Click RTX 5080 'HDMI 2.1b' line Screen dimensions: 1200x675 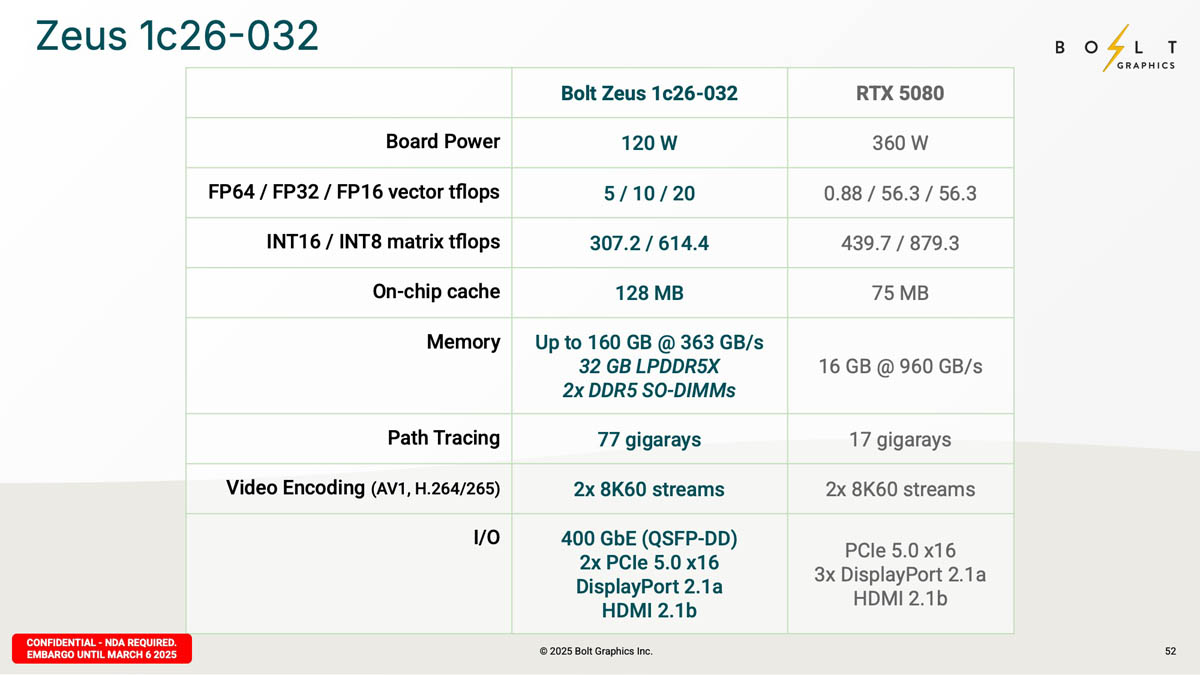point(900,599)
